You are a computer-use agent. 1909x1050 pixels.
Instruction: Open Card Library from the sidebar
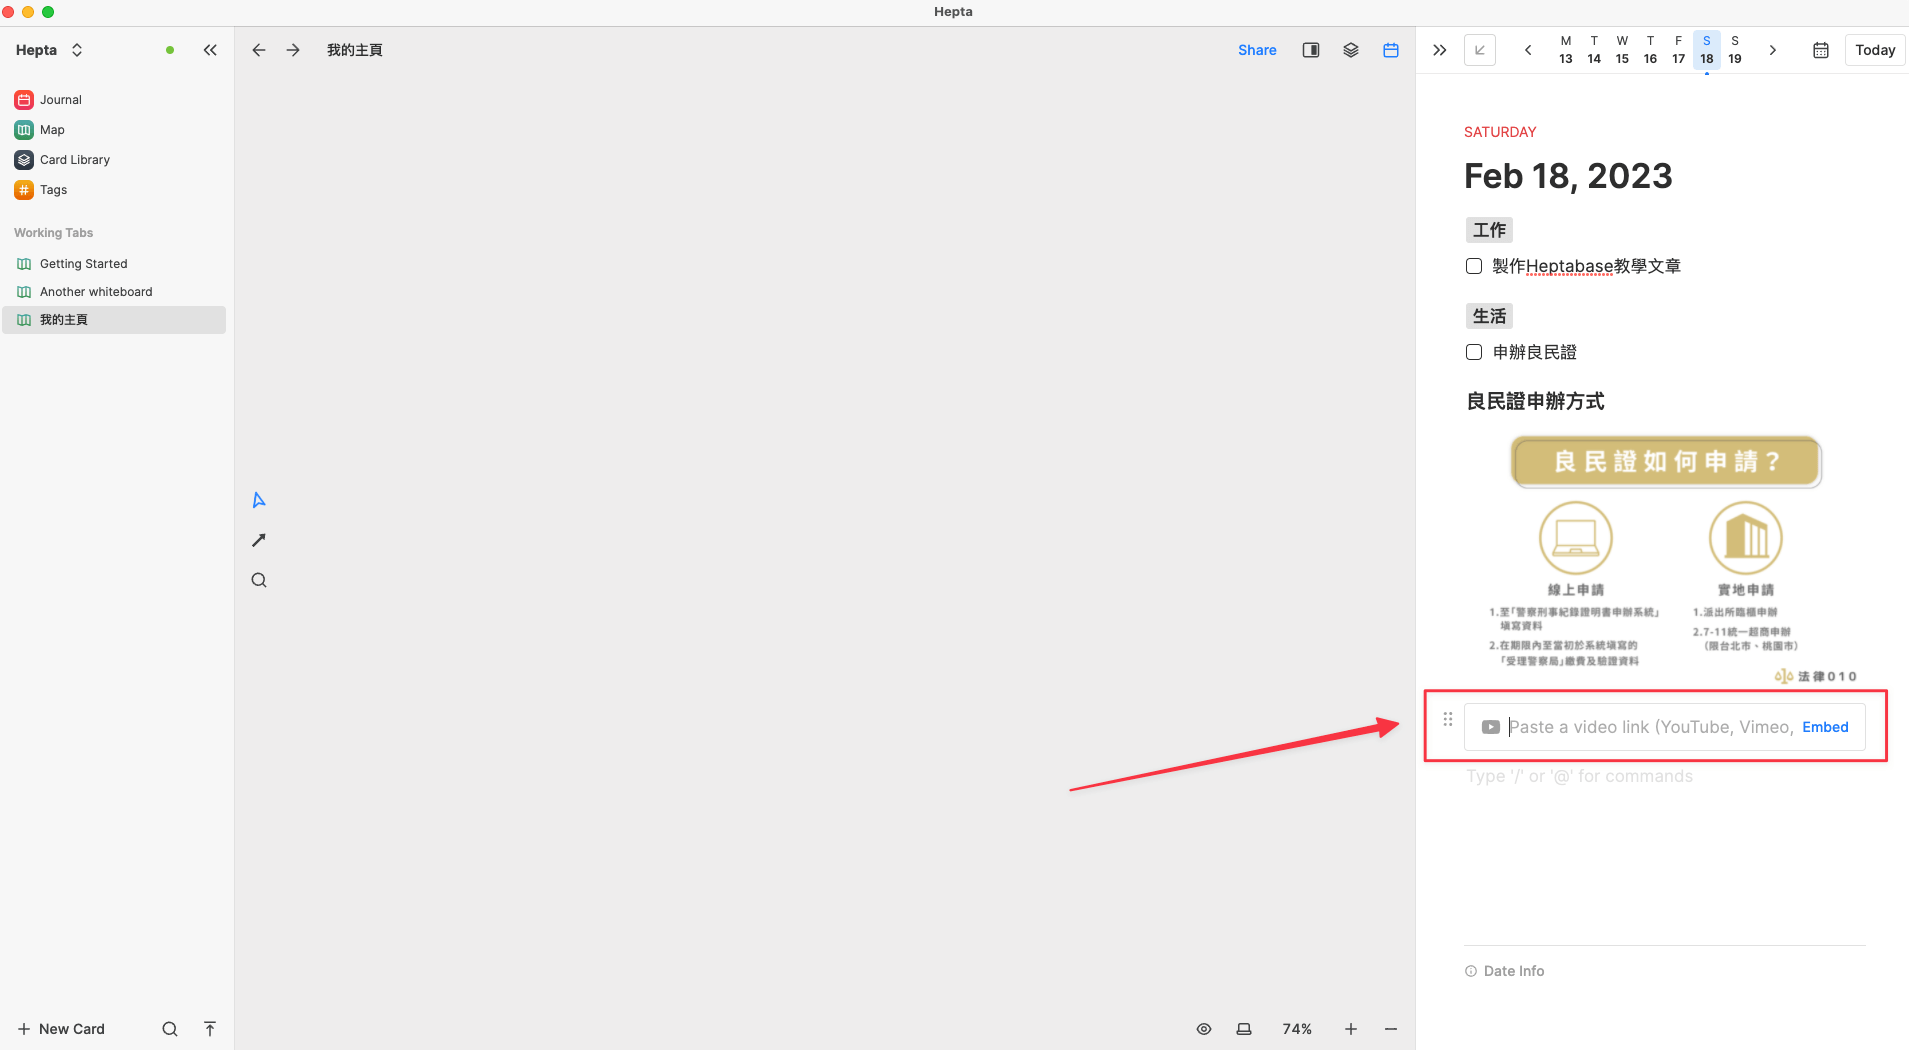pyautogui.click(x=75, y=160)
